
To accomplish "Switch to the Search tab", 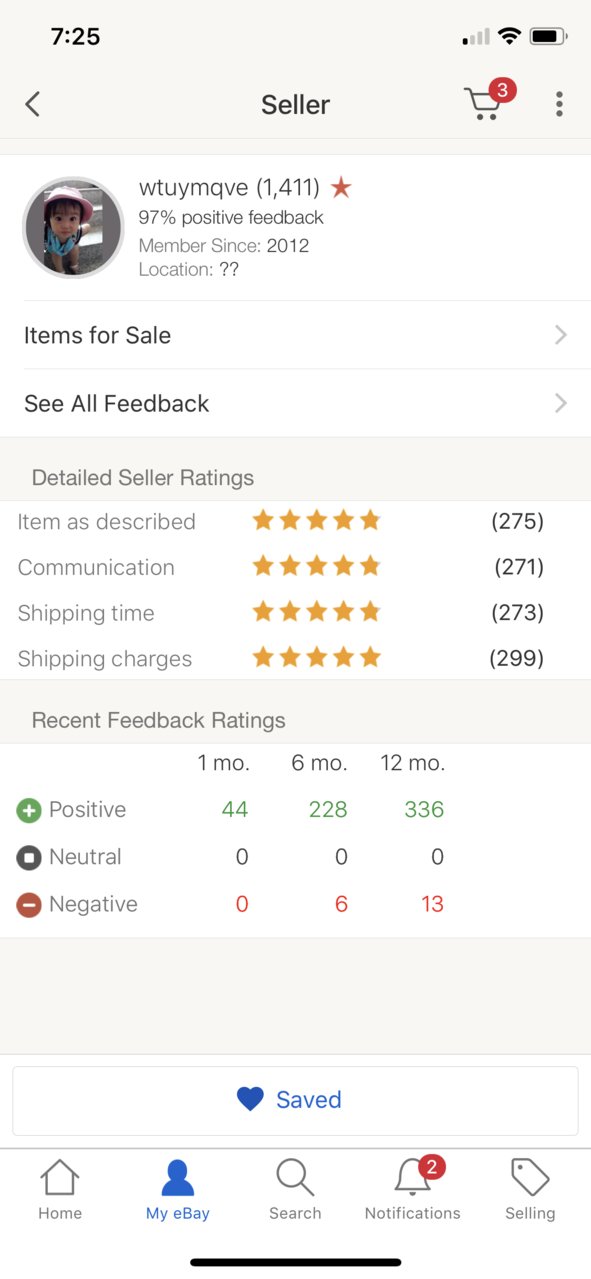I will (295, 1190).
